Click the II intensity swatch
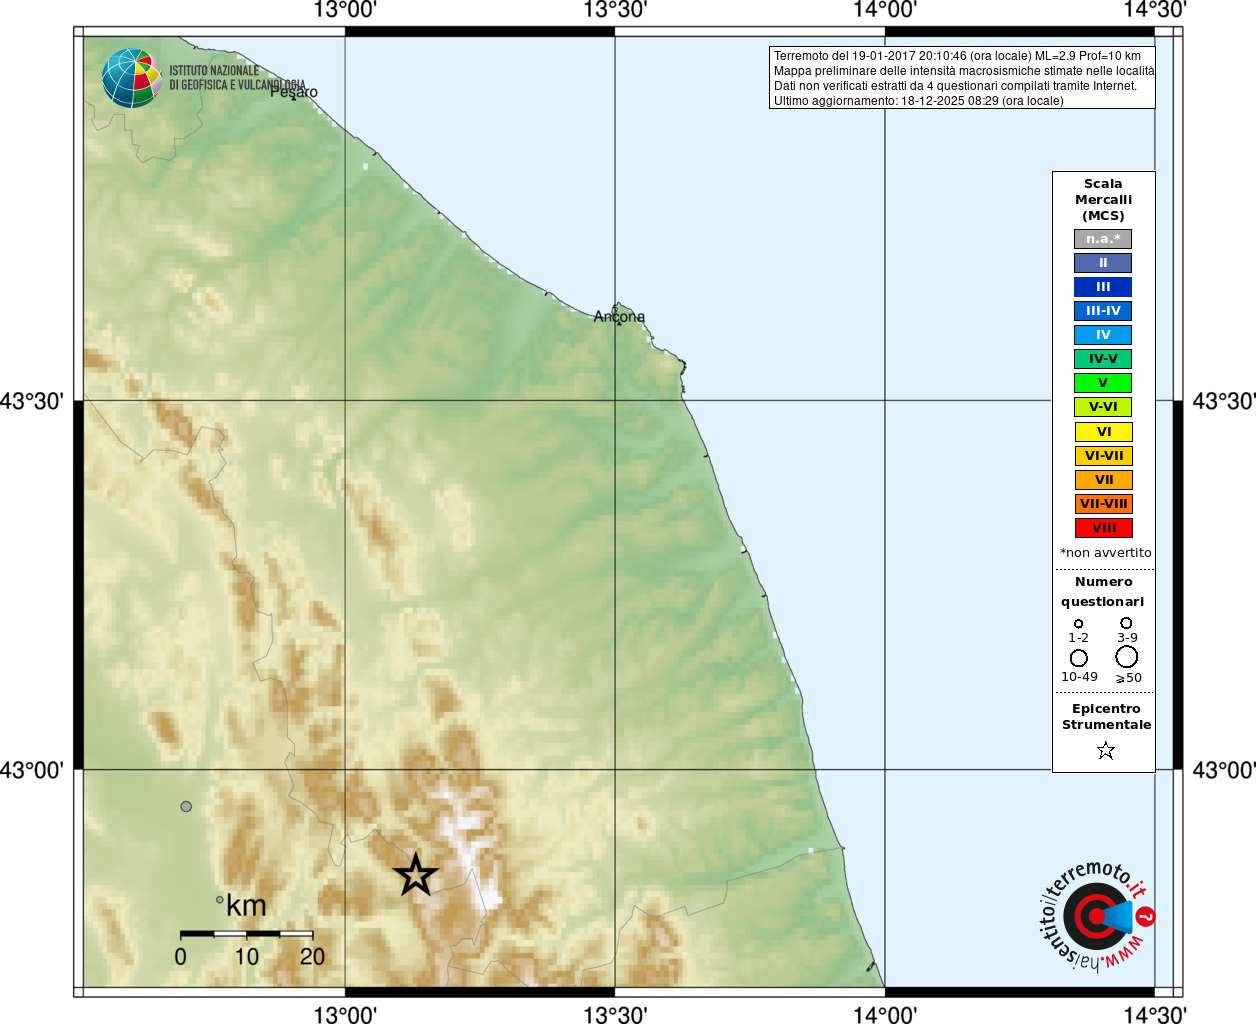 click(x=1103, y=263)
